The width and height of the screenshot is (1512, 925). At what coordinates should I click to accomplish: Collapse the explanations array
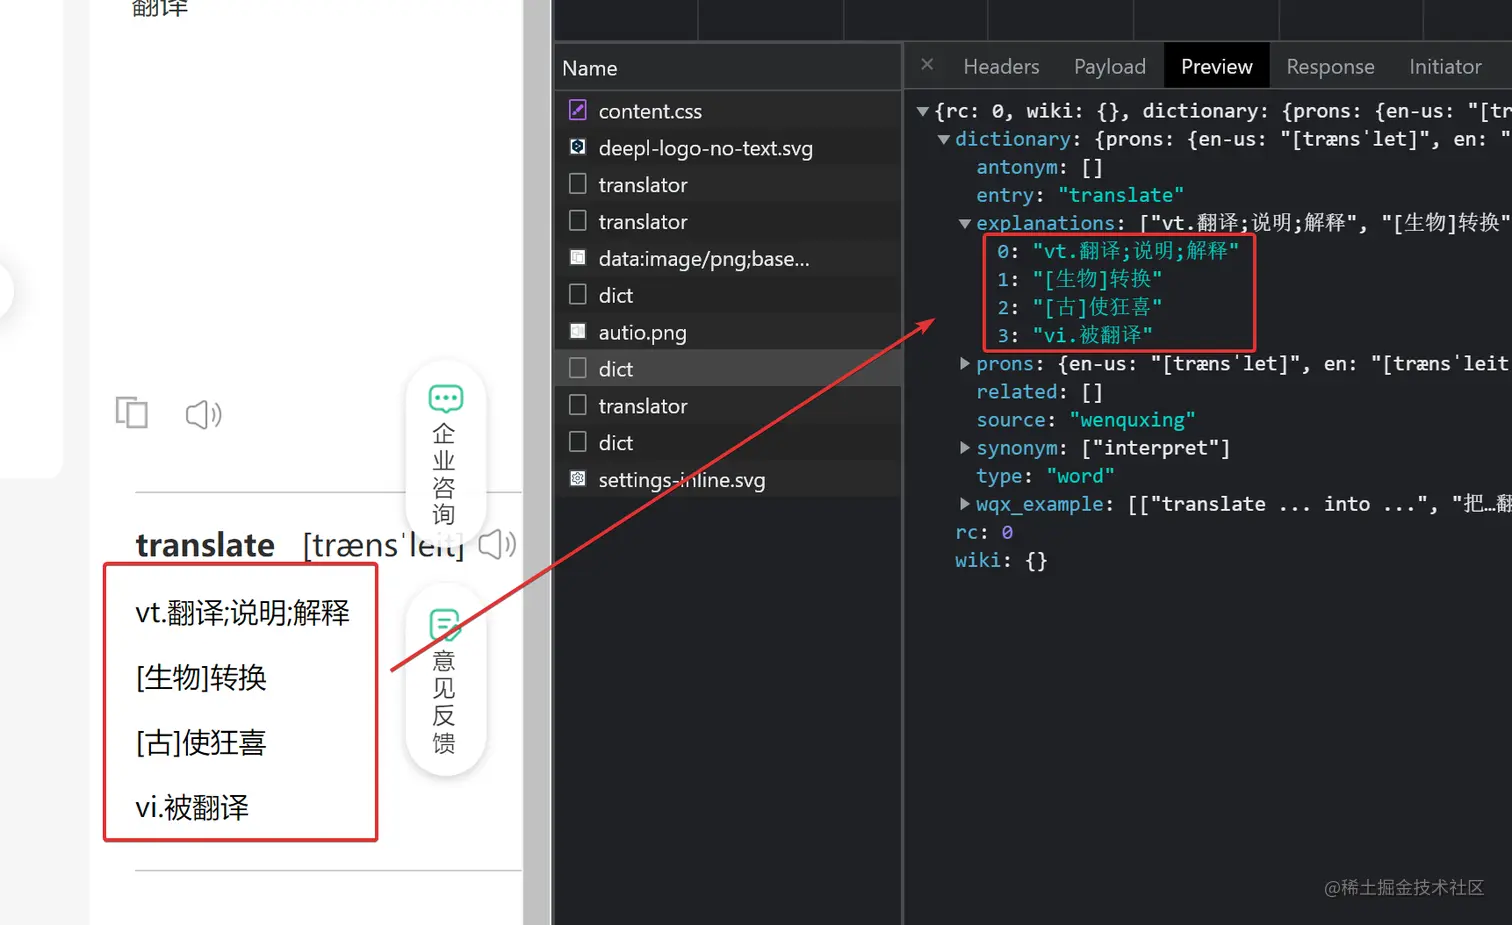click(965, 223)
